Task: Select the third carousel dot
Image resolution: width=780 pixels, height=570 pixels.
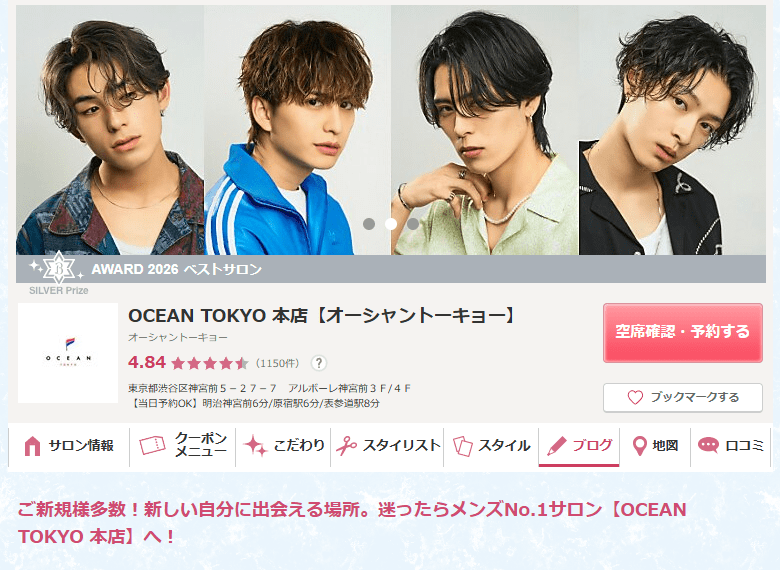Action: pyautogui.click(x=413, y=224)
